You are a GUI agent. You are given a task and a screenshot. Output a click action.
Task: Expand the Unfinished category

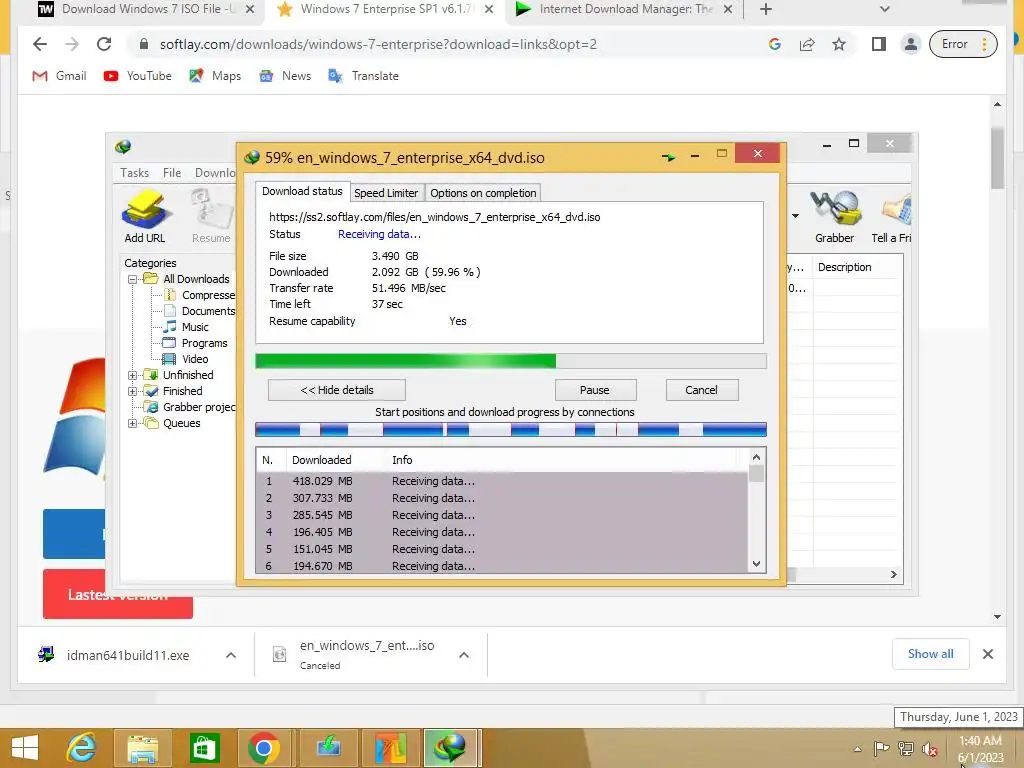point(133,376)
